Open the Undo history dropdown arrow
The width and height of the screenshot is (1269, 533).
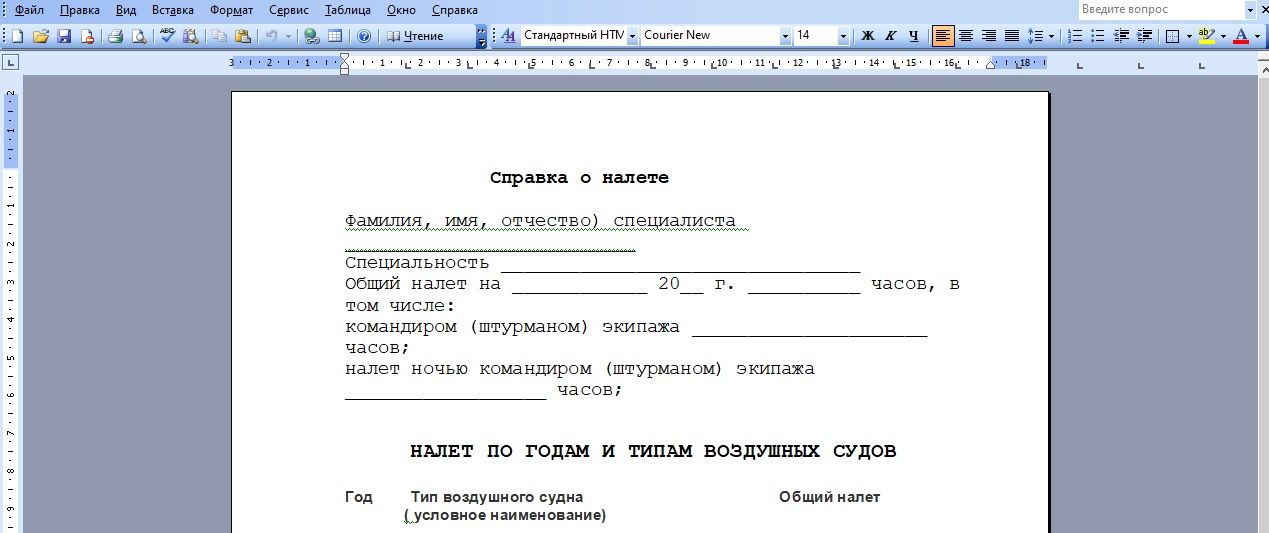click(289, 36)
